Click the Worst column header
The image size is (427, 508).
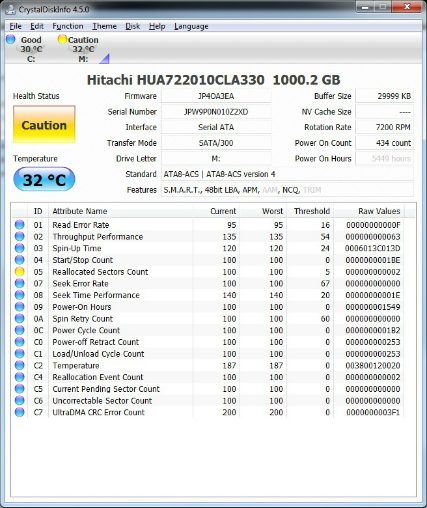pyautogui.click(x=263, y=211)
